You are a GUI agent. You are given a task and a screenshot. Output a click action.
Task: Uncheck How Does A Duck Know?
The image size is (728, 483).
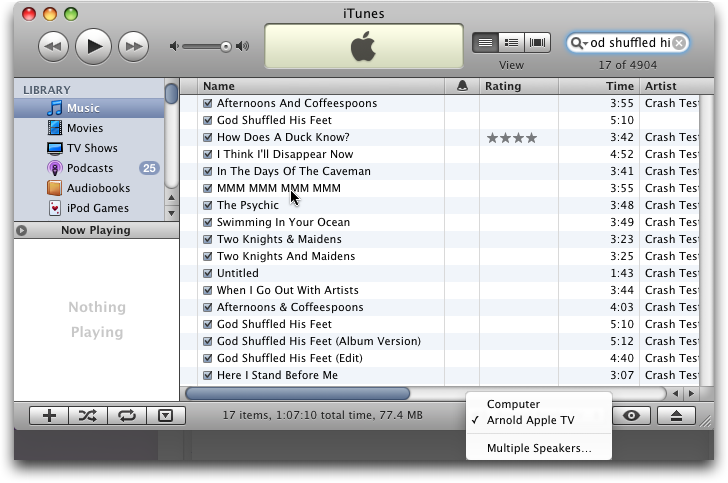tap(208, 137)
